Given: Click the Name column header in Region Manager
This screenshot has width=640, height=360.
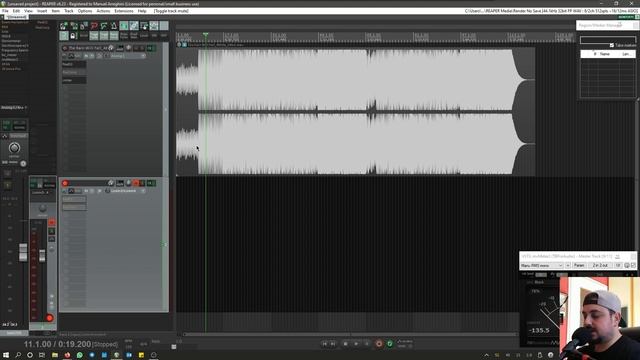Looking at the screenshot, I should [x=604, y=54].
